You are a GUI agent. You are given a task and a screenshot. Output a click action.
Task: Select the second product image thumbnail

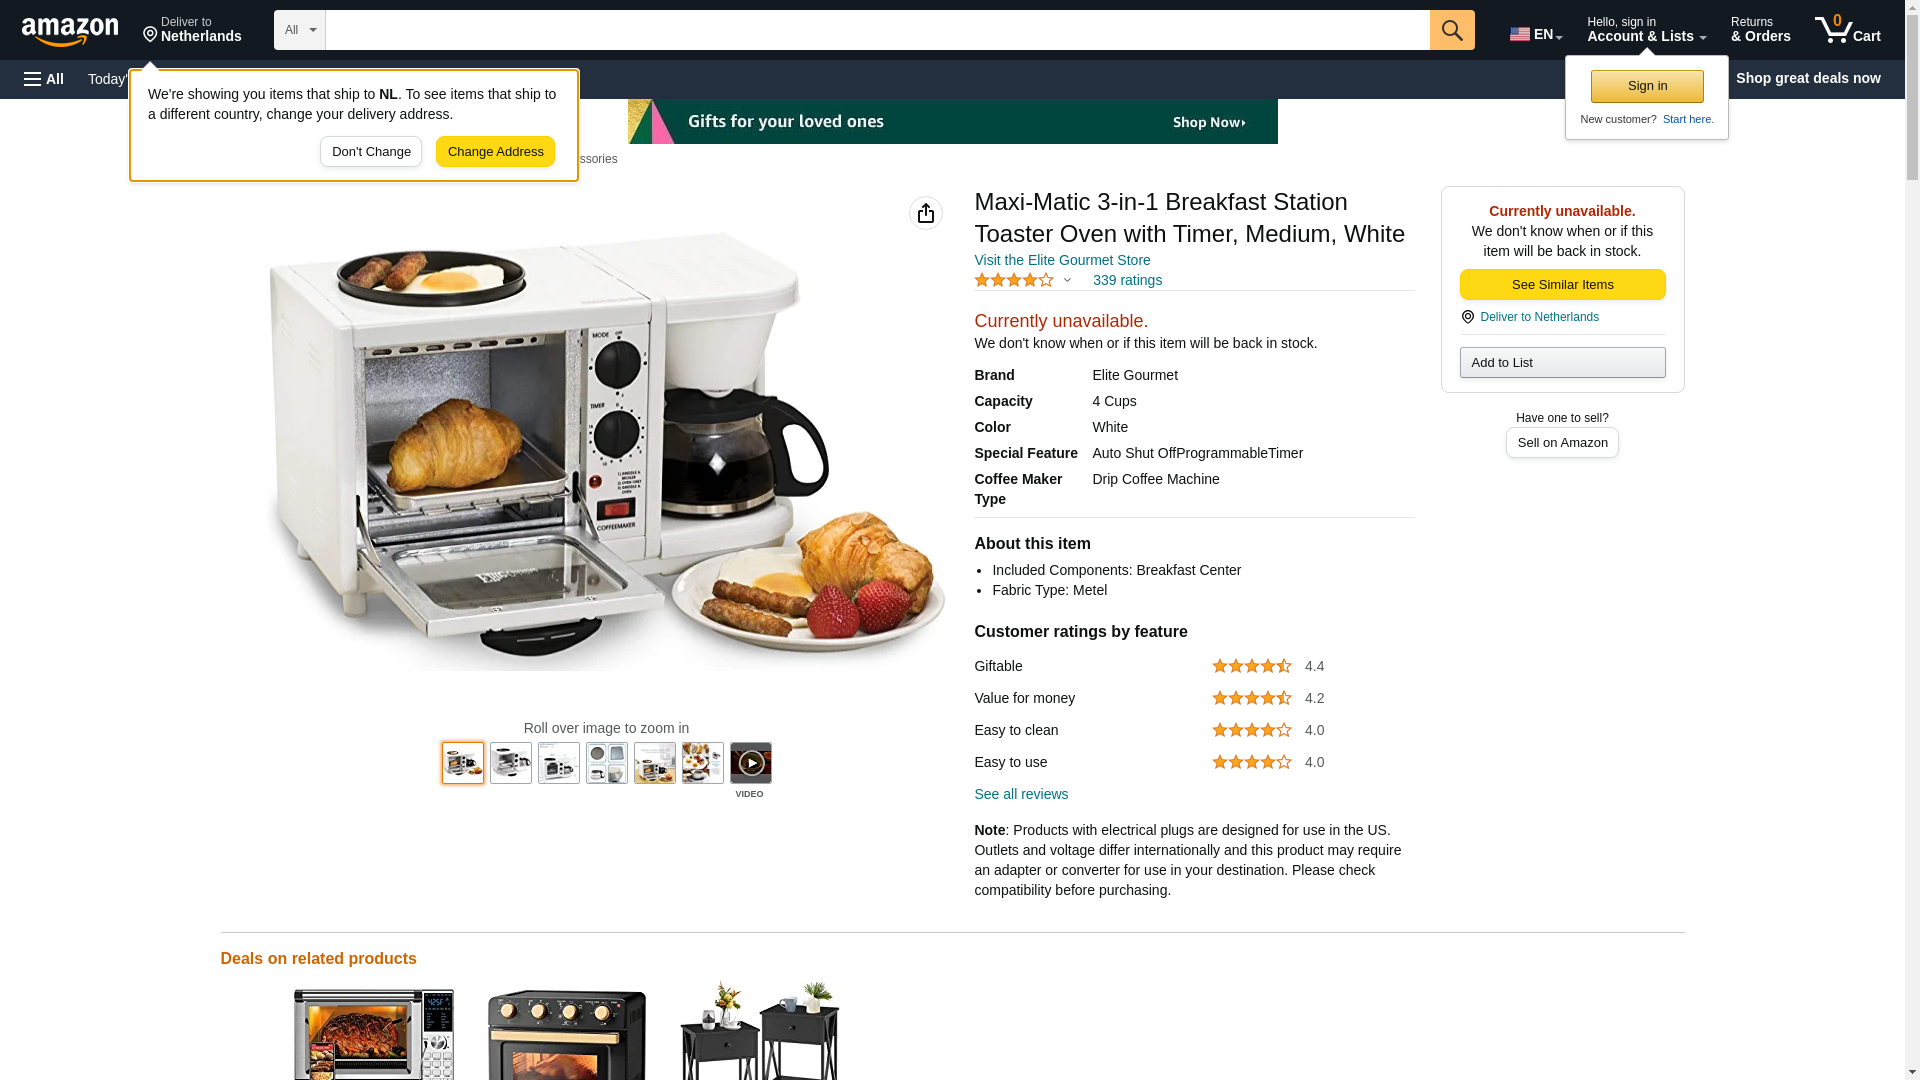(511, 763)
